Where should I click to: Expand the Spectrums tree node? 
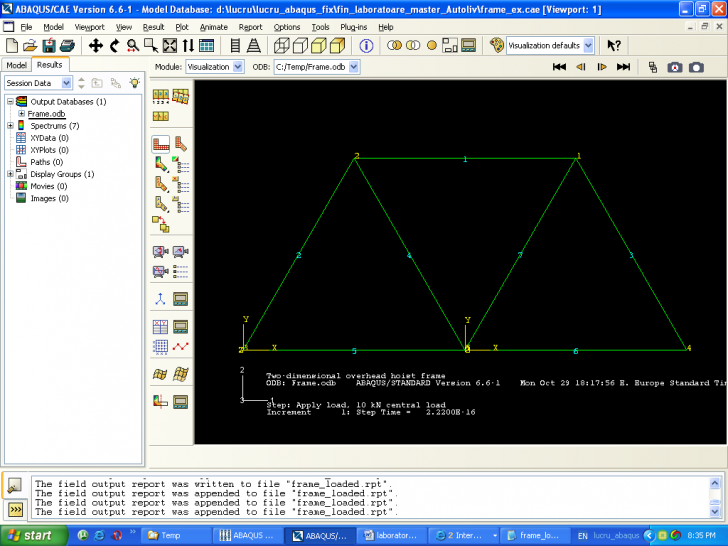click(x=10, y=126)
